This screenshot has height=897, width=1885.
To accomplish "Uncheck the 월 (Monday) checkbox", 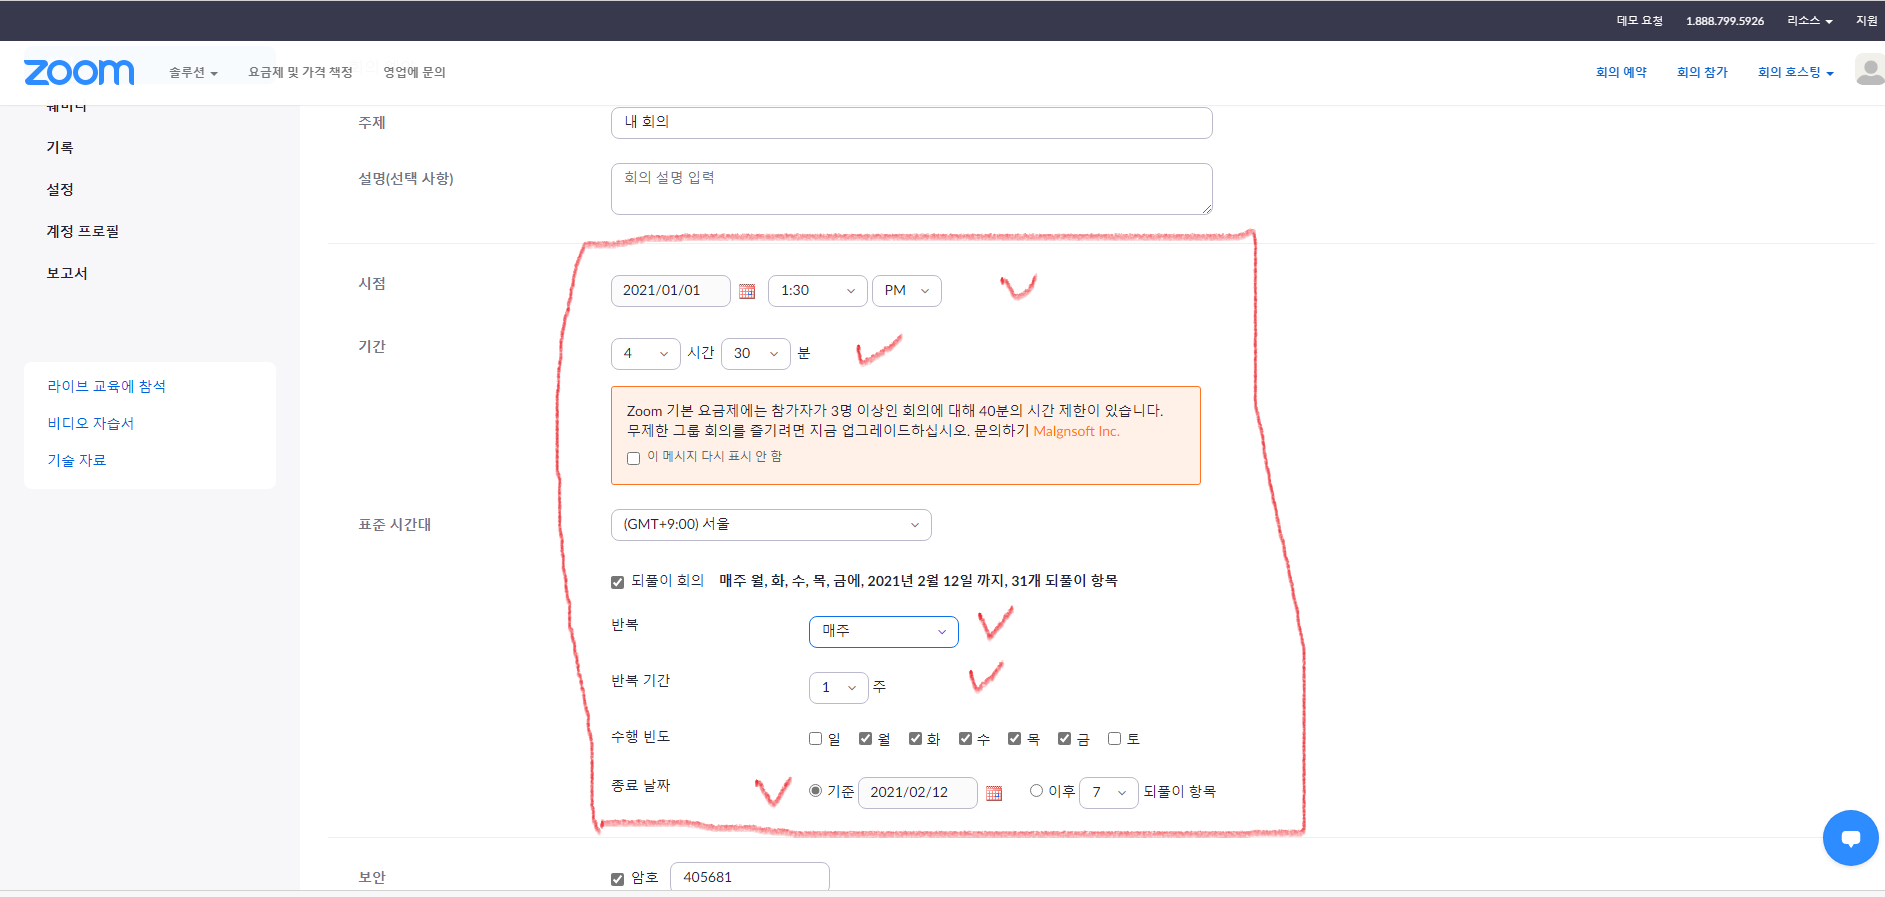I will (x=866, y=739).
